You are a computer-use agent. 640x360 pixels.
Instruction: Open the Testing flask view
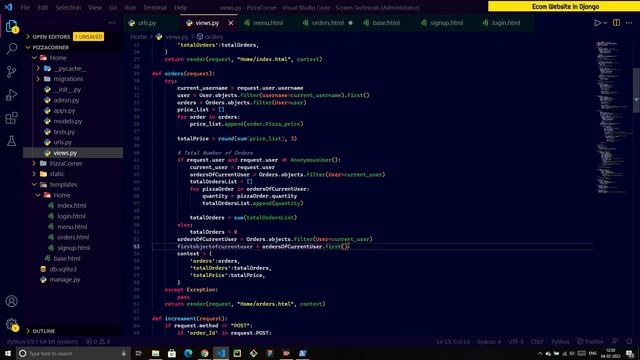[11, 141]
